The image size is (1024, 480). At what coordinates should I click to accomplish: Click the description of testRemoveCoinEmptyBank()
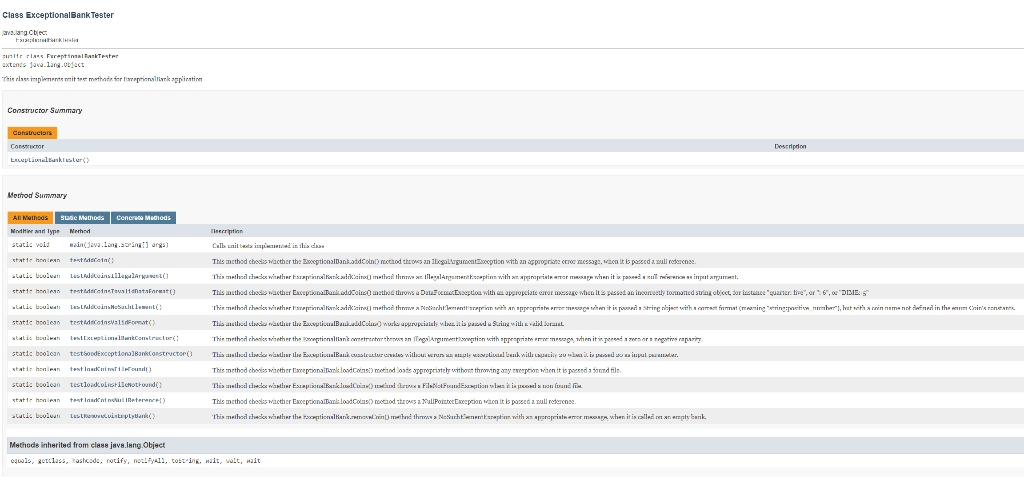459,417
